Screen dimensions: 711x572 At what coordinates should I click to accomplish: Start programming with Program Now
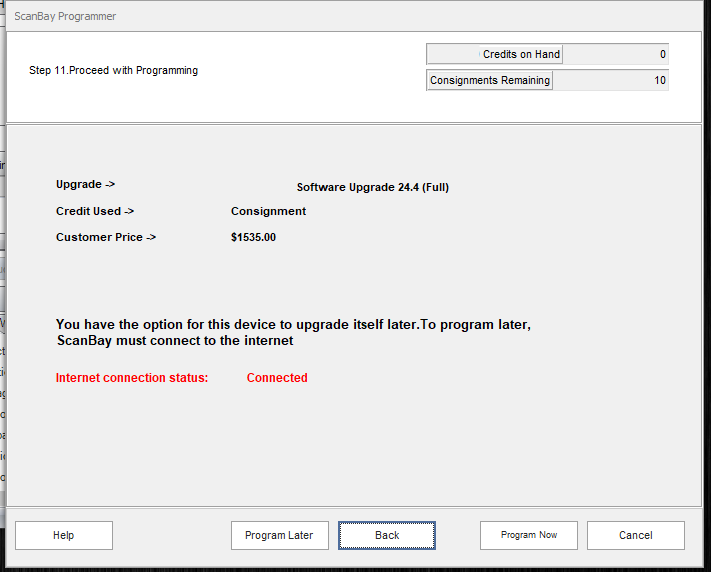click(529, 535)
